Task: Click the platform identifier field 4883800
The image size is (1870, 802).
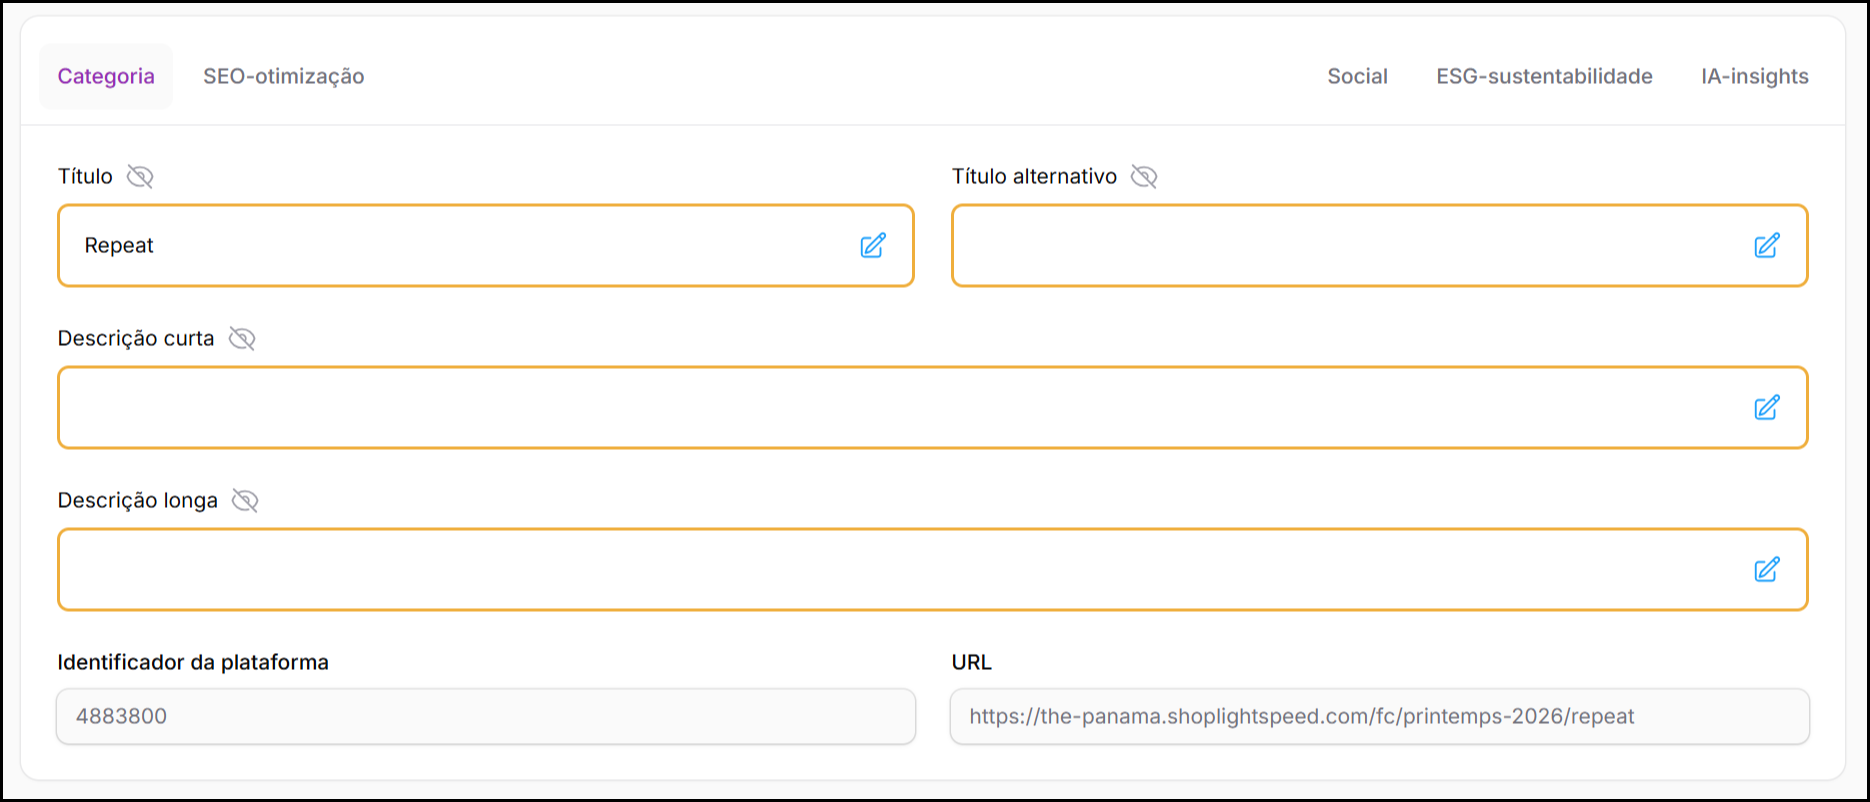Action: click(x=485, y=716)
